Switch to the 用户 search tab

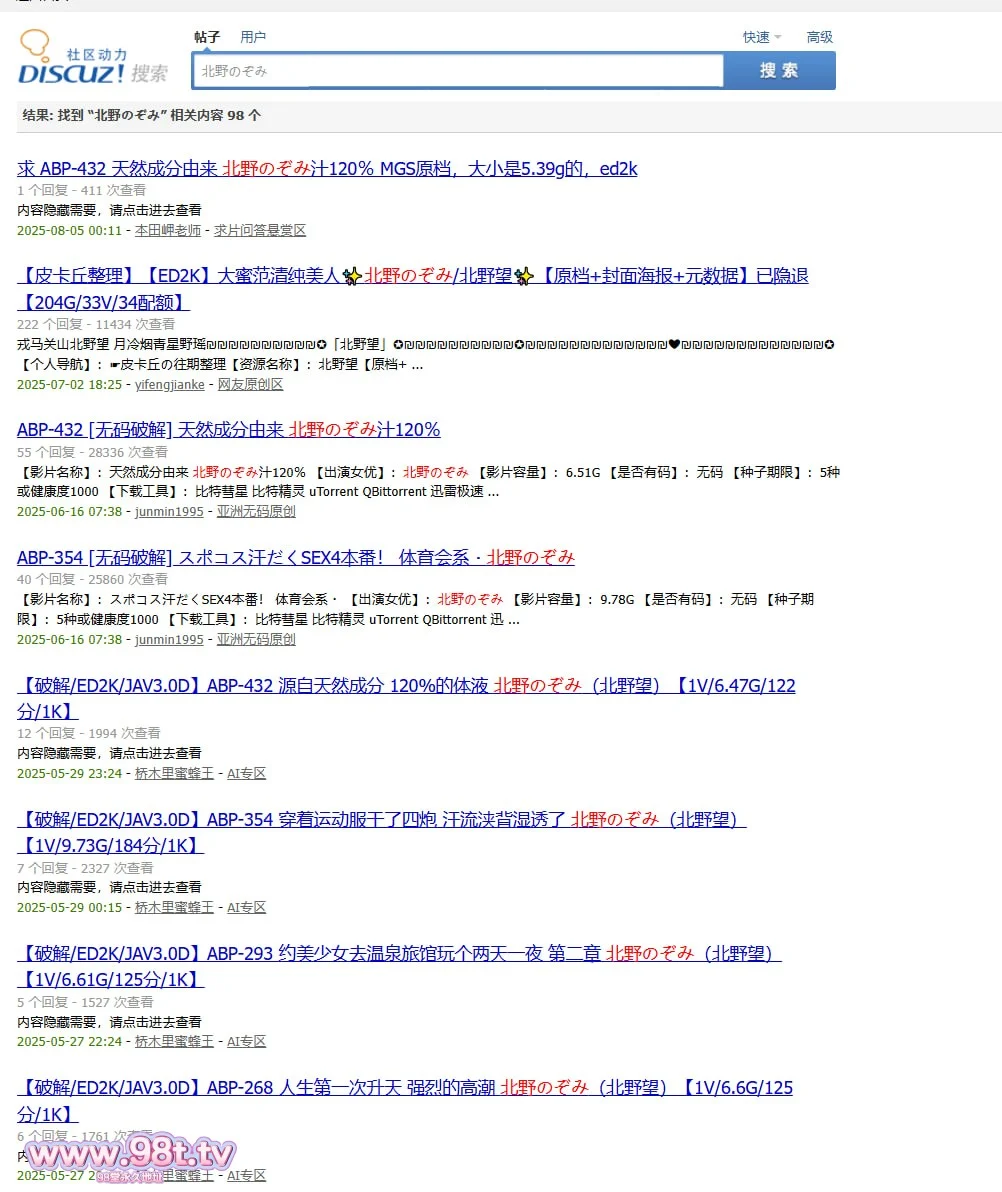[x=253, y=37]
